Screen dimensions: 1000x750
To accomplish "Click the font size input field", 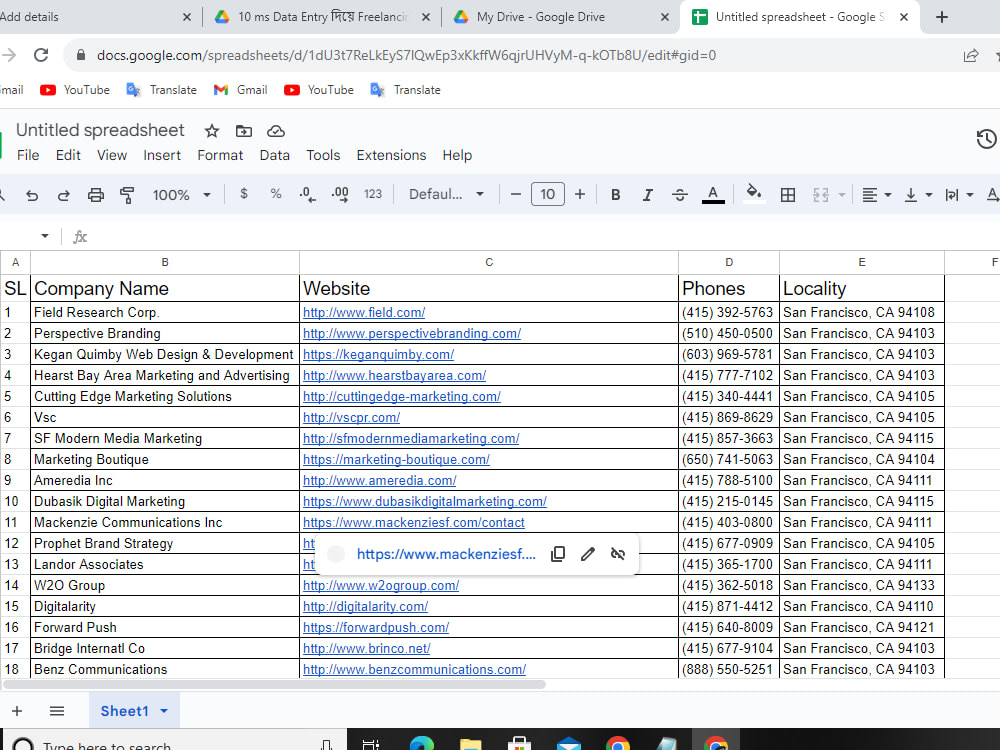I will (547, 194).
